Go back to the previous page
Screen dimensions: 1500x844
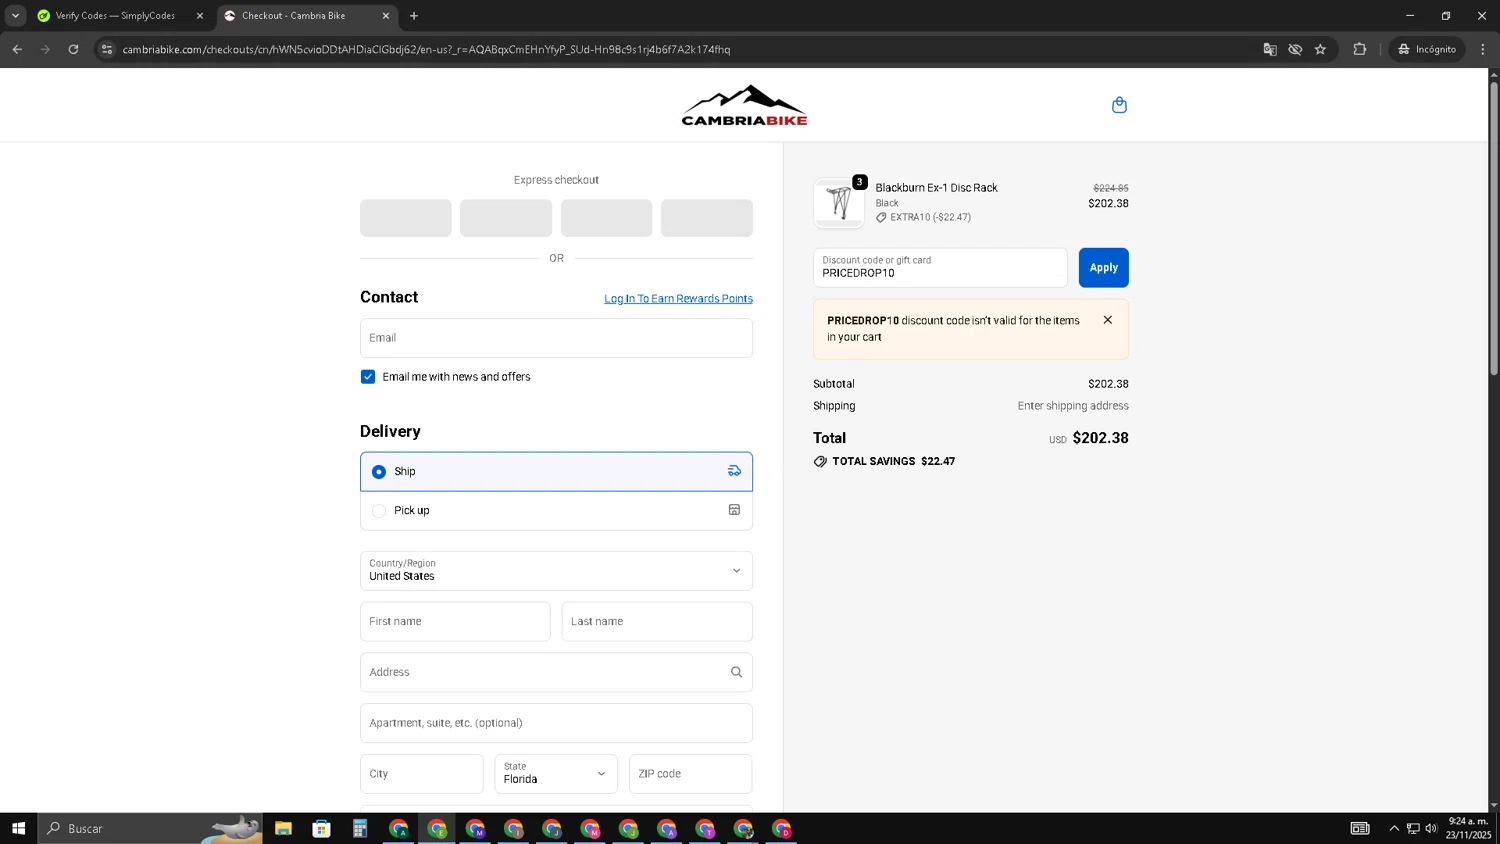17,49
